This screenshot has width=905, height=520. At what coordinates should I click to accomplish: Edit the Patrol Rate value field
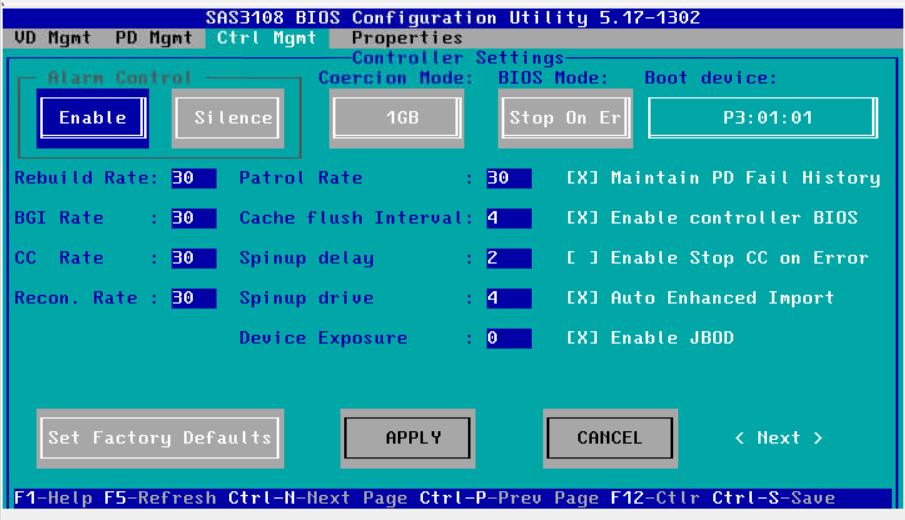pos(509,178)
